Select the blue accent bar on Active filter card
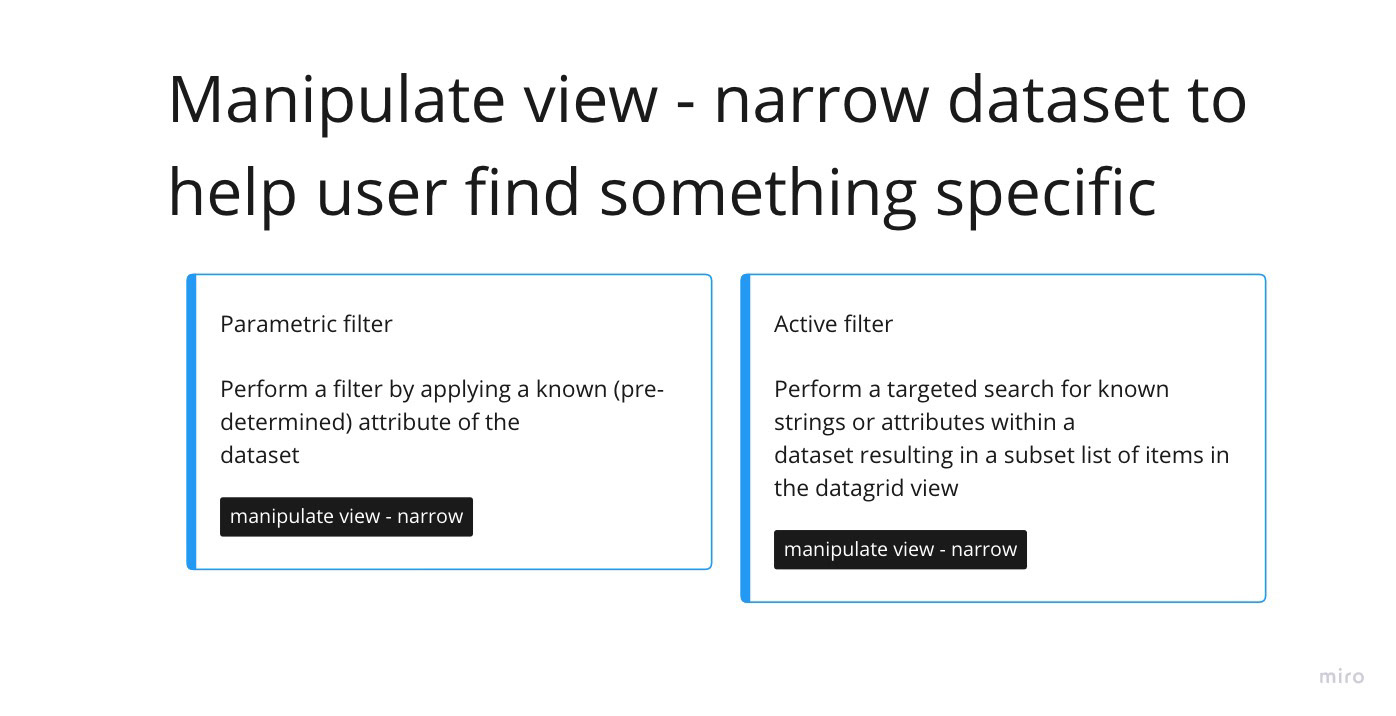The image size is (1396, 716). (745, 438)
